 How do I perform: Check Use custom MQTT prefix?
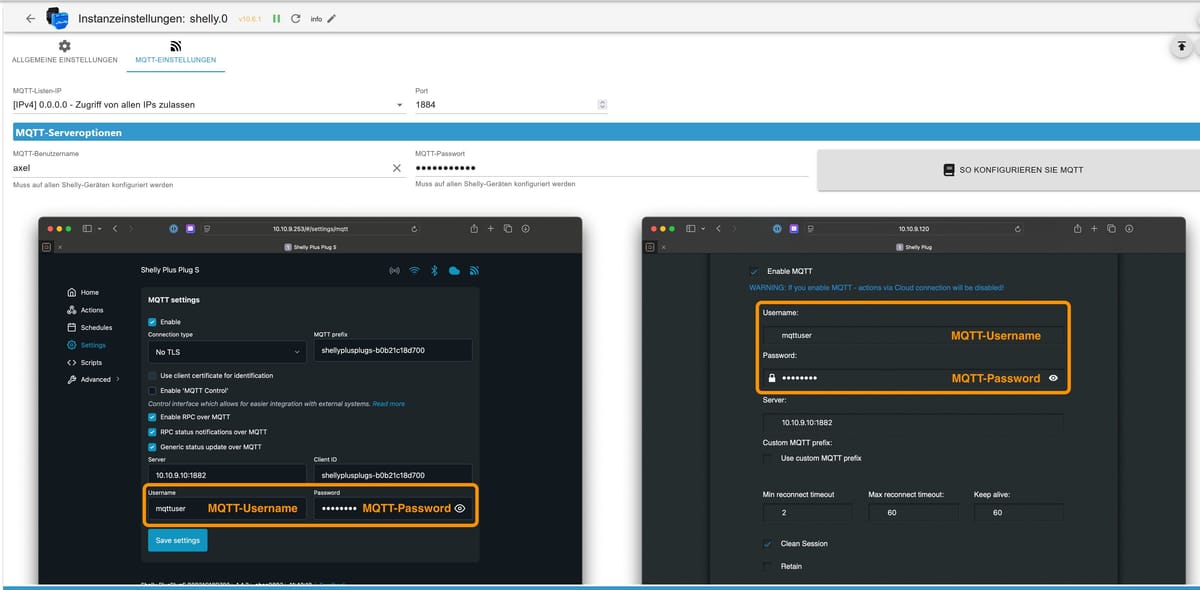pos(769,458)
